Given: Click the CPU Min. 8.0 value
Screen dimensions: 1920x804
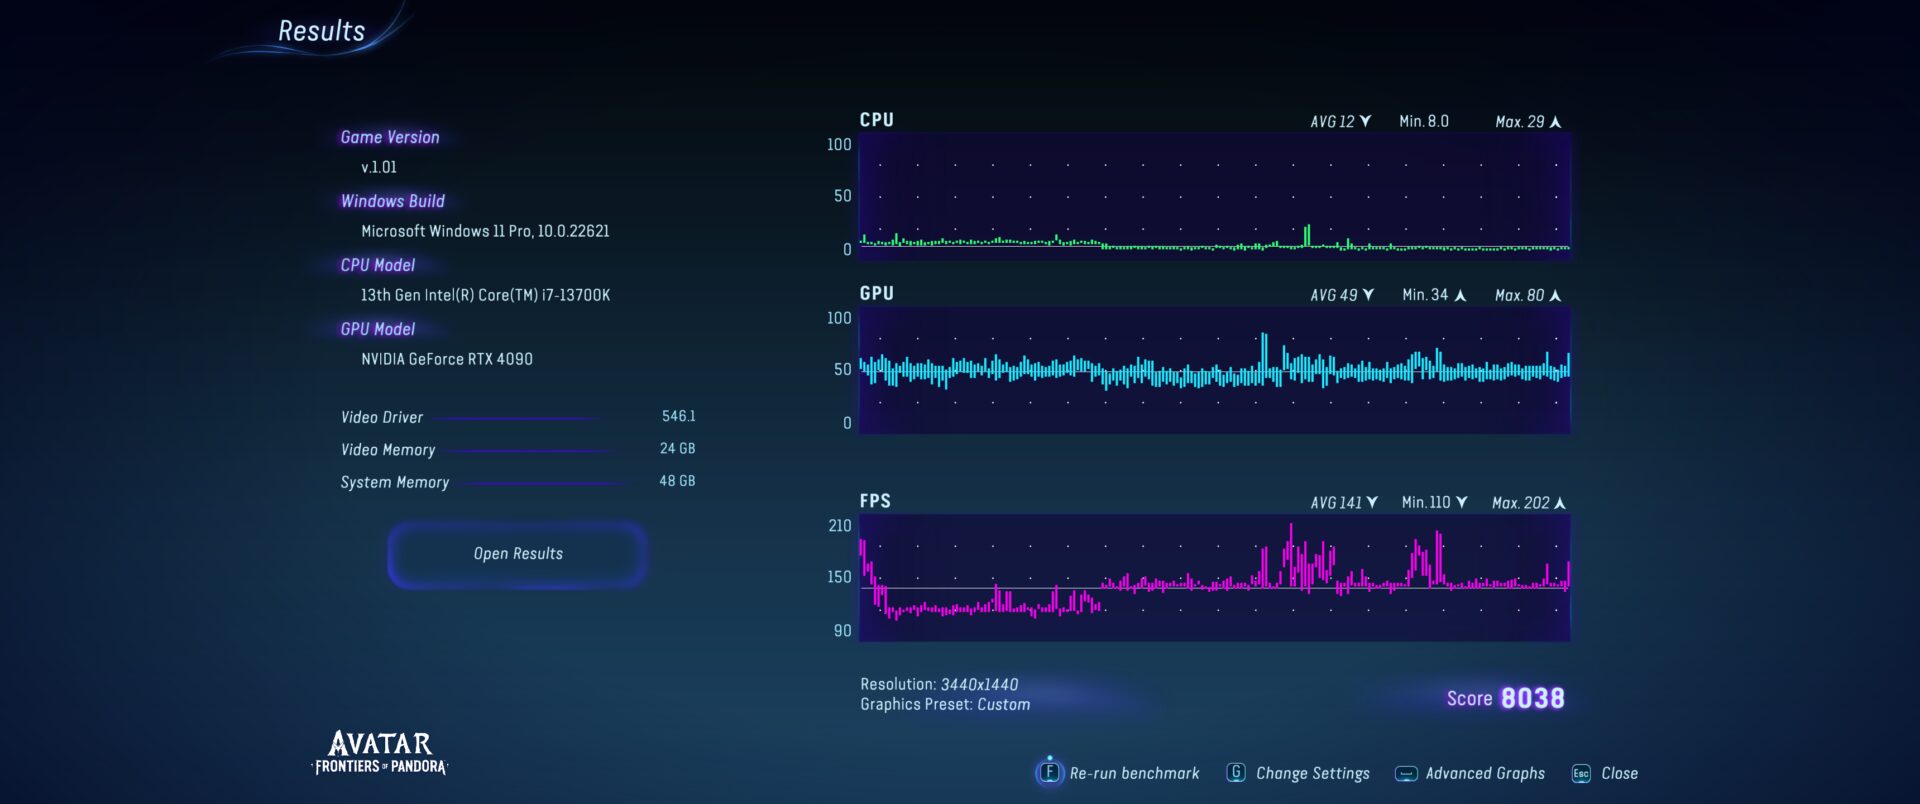Looking at the screenshot, I should coord(1424,121).
